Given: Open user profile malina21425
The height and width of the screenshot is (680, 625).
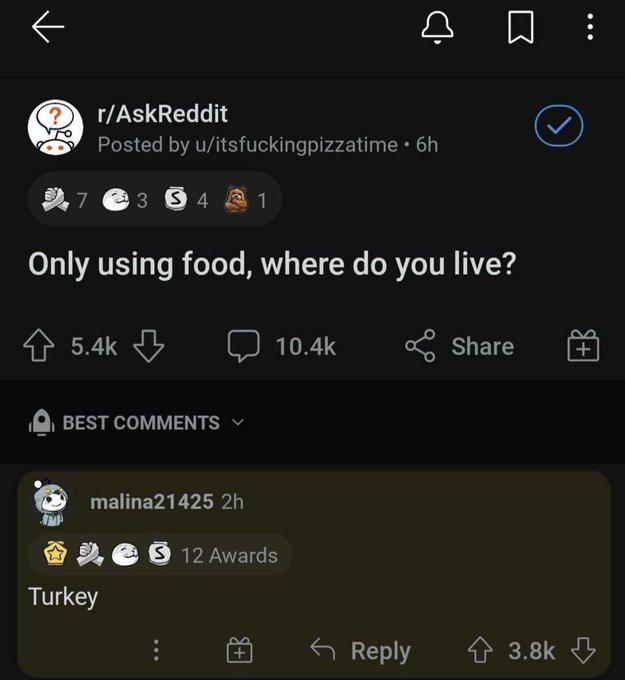Looking at the screenshot, I should pos(151,501).
